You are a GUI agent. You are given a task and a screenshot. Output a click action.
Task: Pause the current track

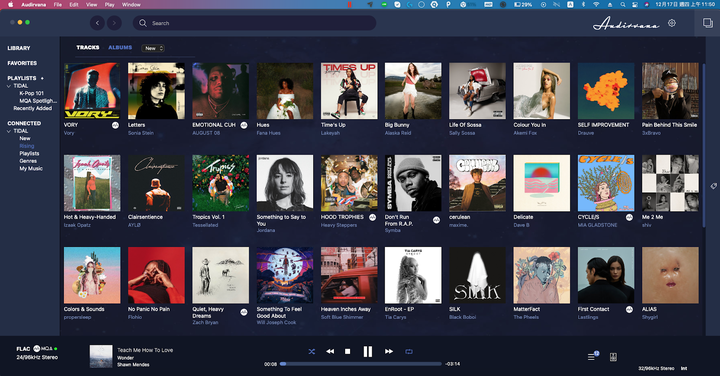tap(368, 352)
